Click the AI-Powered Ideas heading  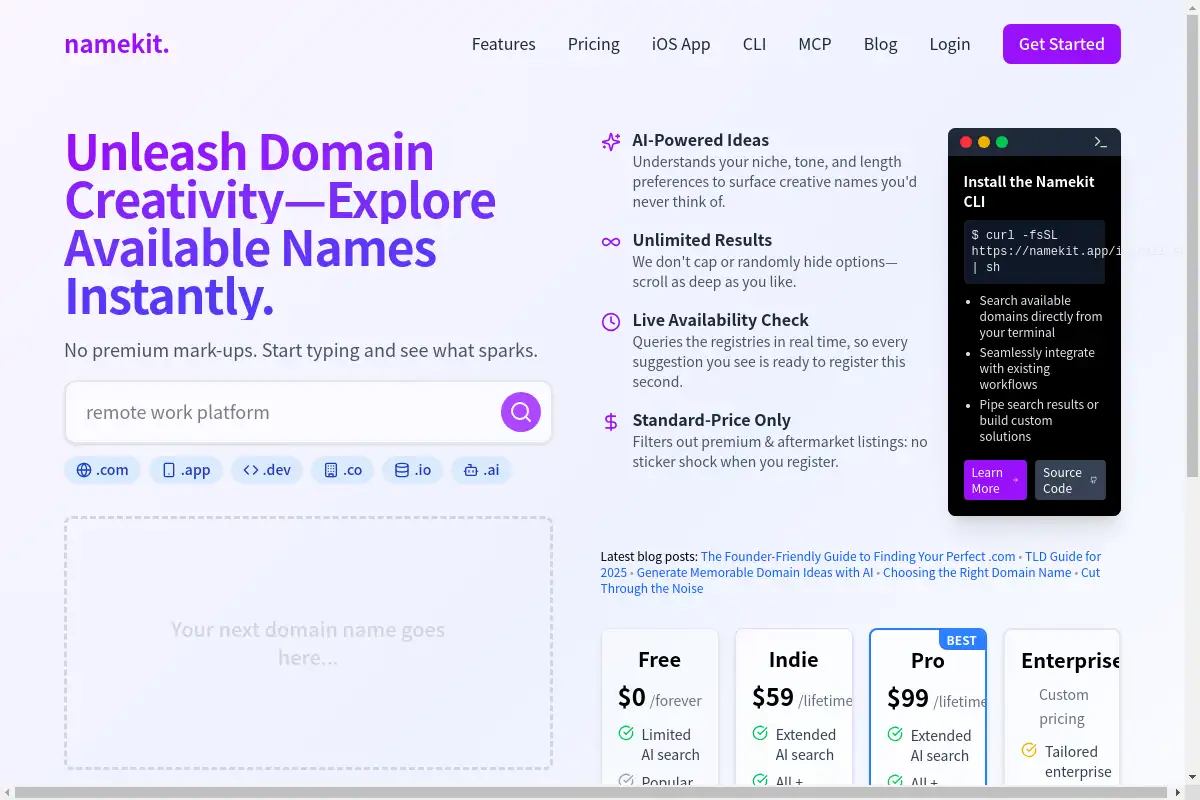click(701, 140)
